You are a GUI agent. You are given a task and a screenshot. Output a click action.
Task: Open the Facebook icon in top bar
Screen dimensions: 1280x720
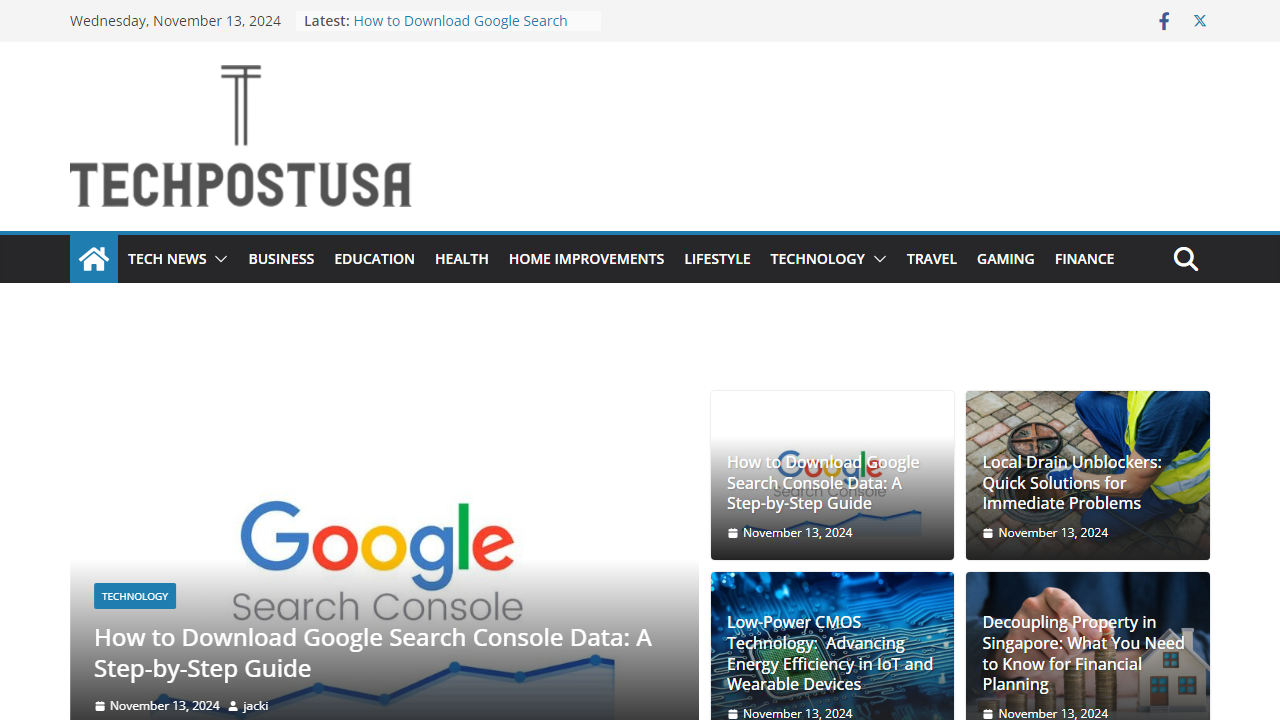tap(1163, 20)
